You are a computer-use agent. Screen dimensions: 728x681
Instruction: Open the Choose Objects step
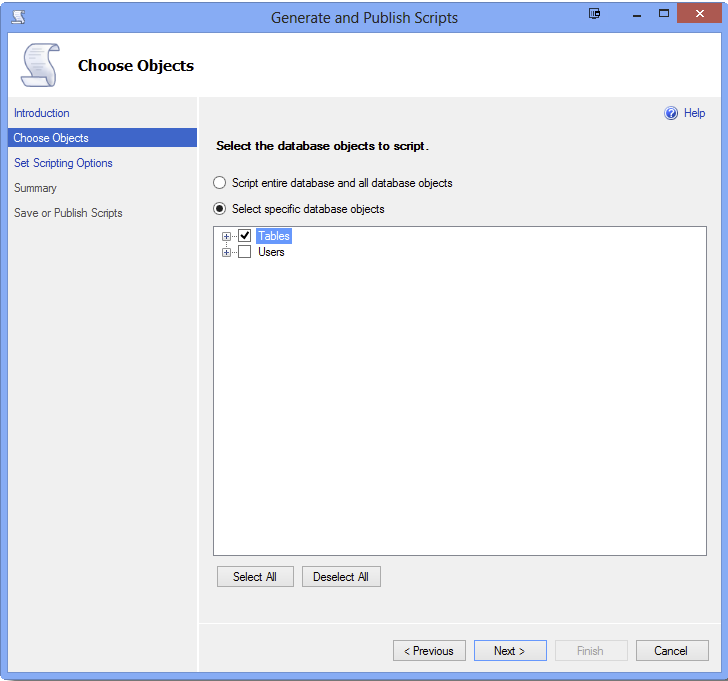pyautogui.click(x=102, y=138)
